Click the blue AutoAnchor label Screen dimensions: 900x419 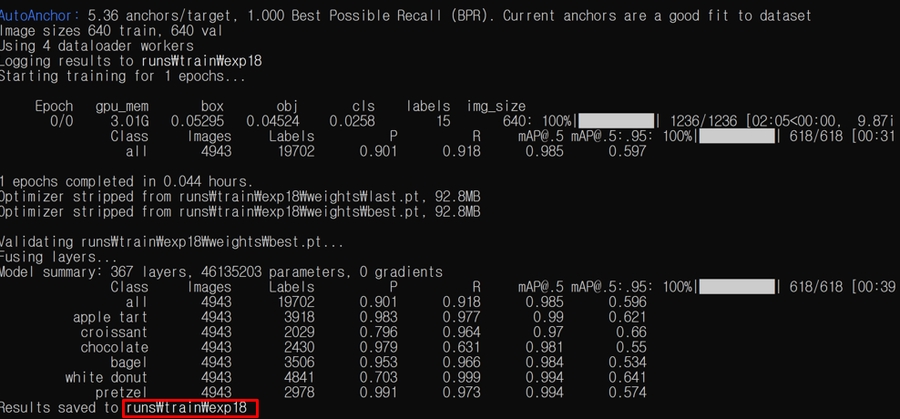point(40,17)
